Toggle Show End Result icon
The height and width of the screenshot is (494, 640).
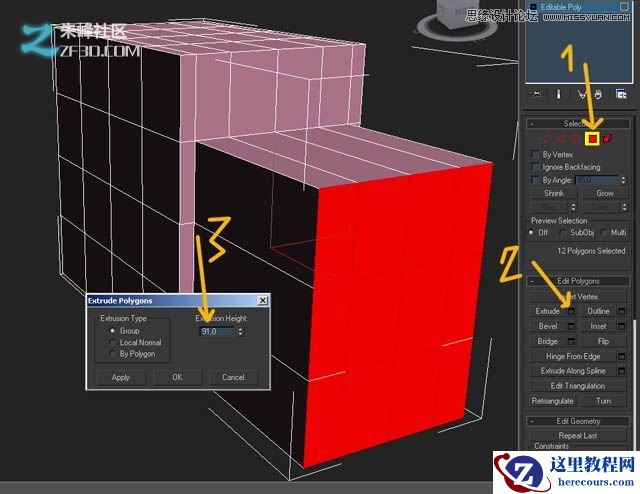point(558,94)
